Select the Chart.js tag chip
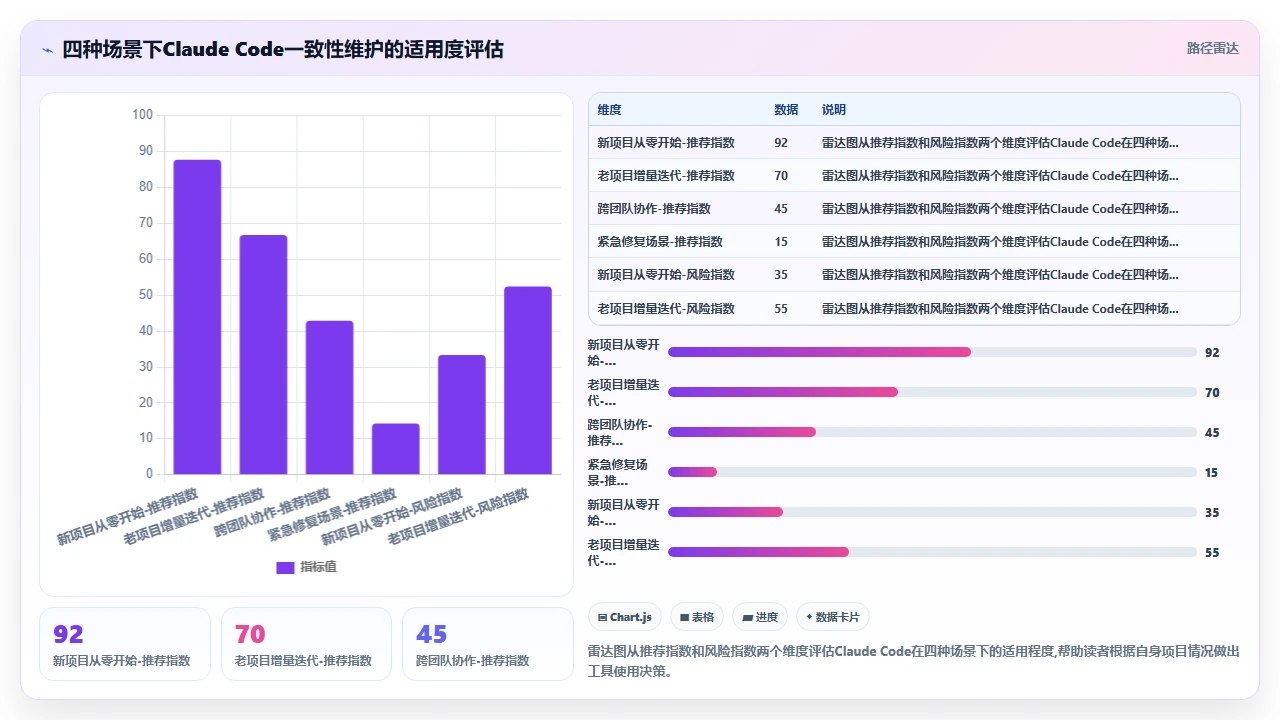The image size is (1280, 720). click(x=625, y=617)
